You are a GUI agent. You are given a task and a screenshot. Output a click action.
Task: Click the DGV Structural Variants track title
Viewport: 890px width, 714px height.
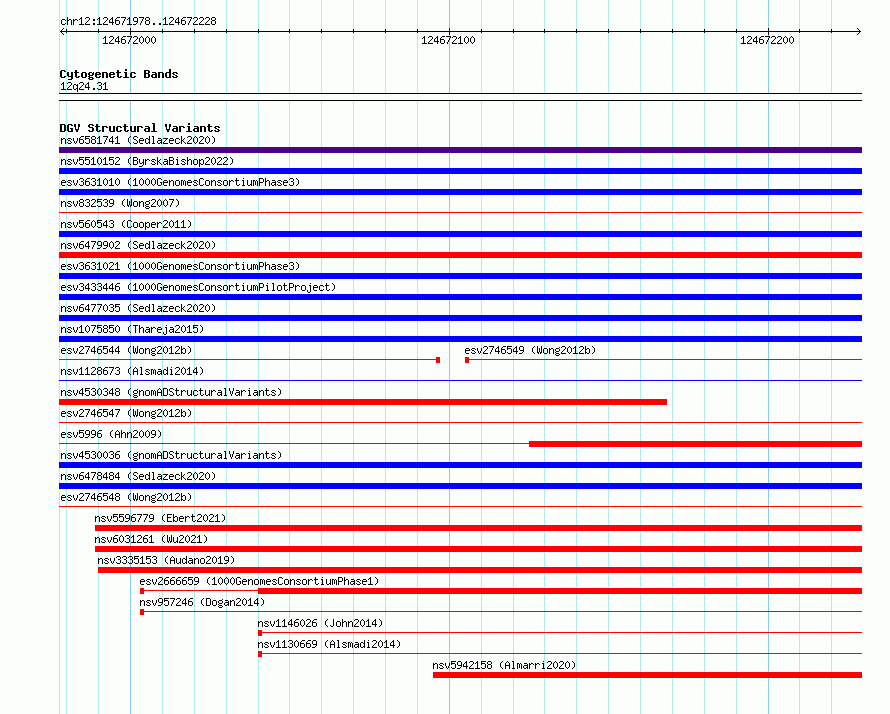140,128
